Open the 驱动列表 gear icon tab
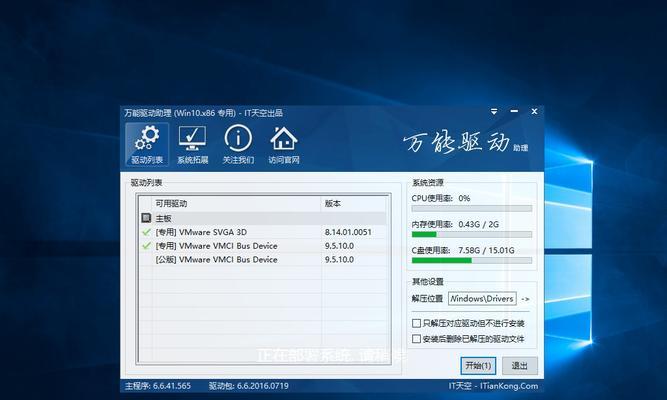 click(147, 144)
